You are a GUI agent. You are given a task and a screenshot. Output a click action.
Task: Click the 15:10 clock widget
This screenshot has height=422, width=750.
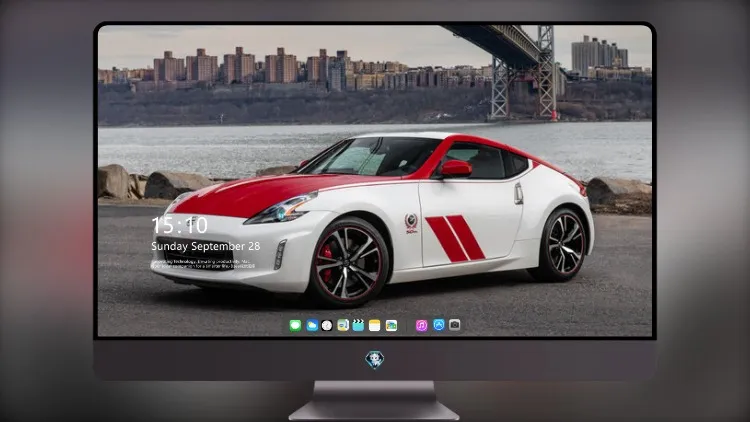click(179, 225)
